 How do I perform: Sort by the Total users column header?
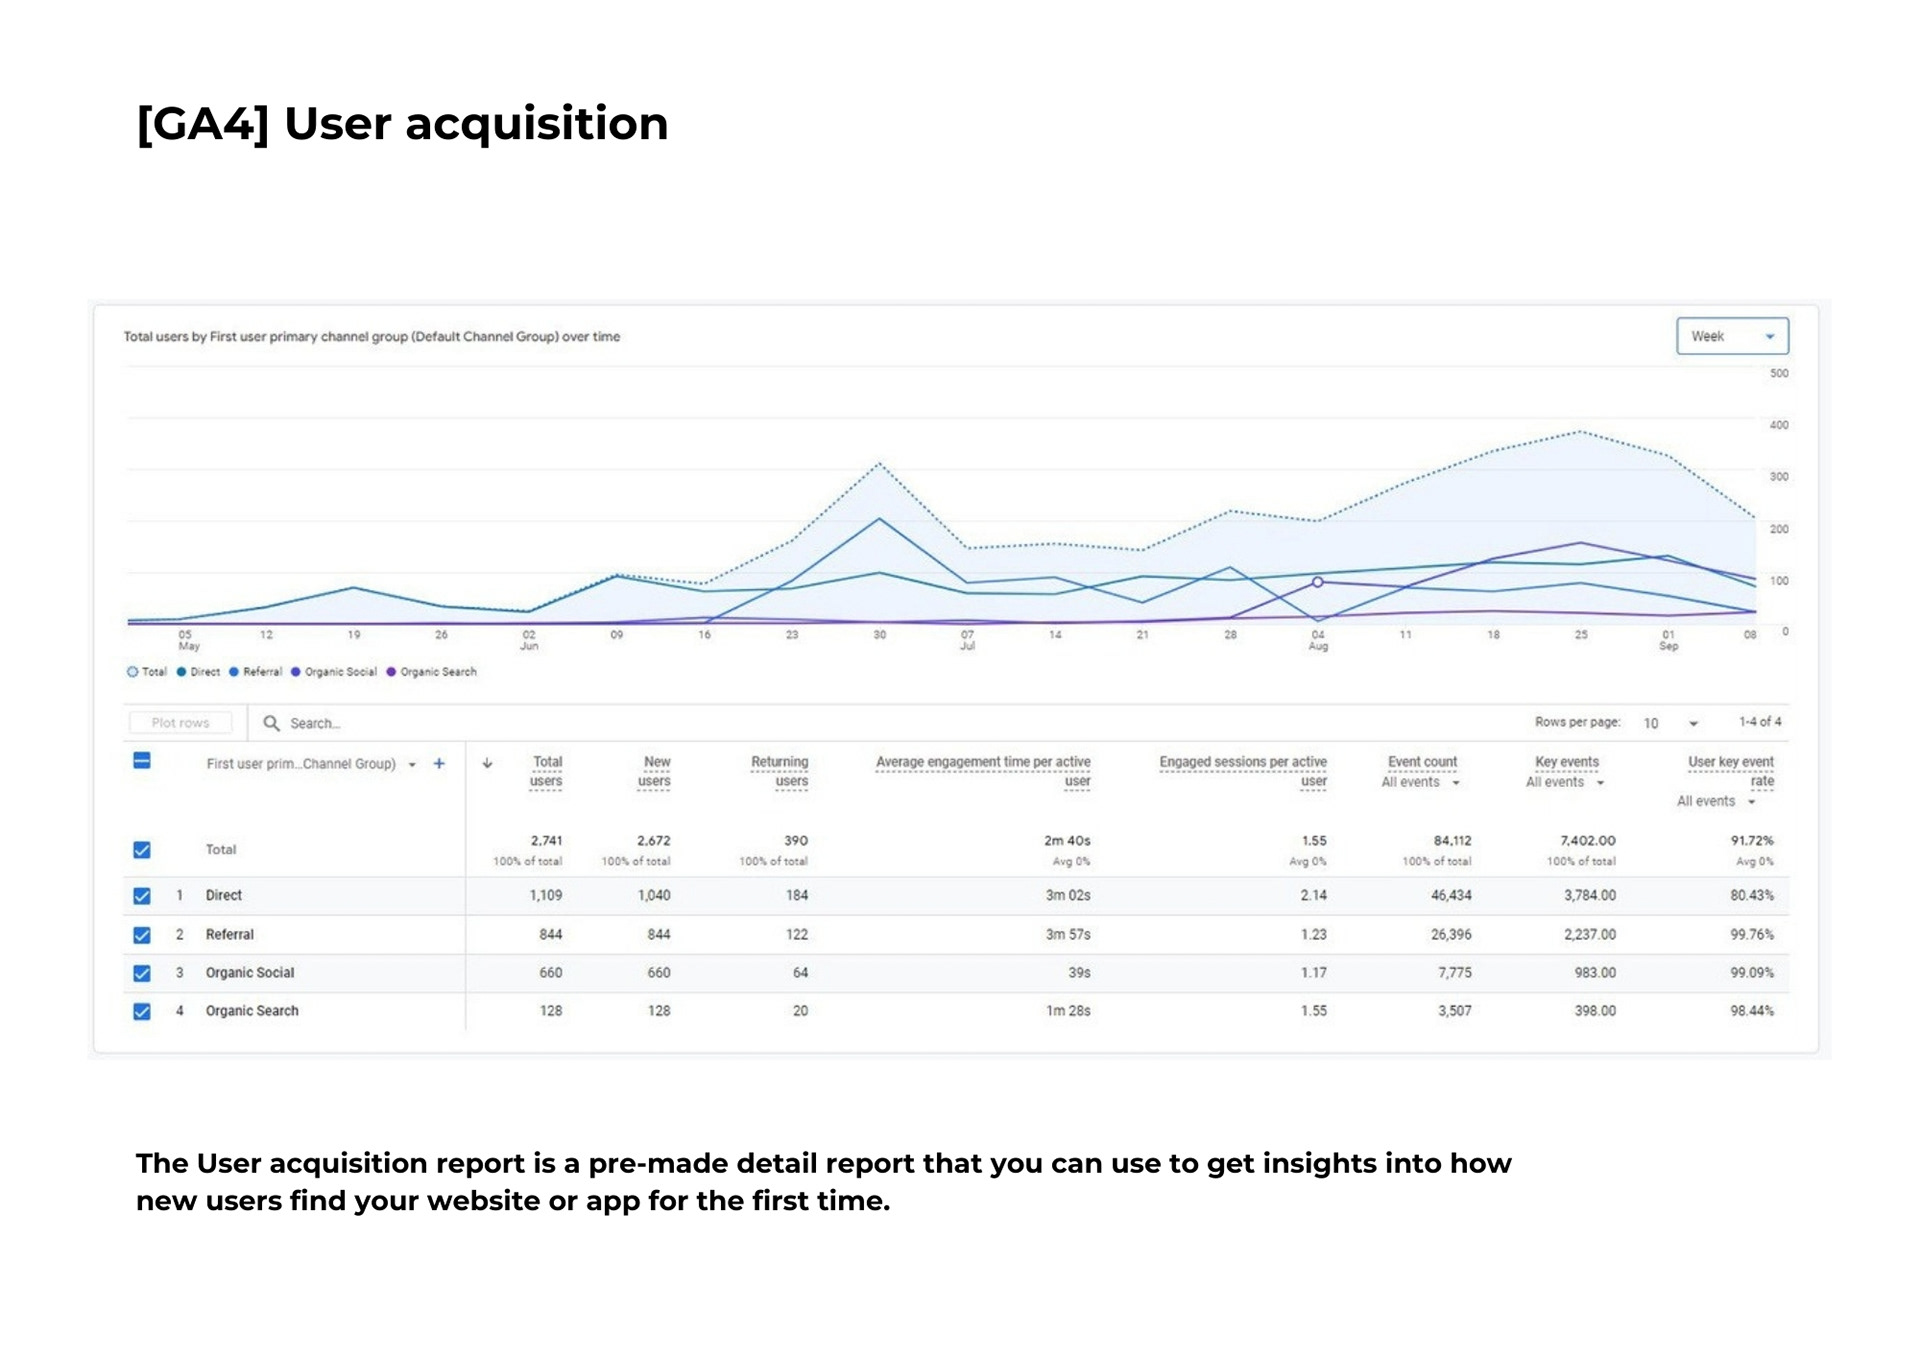pos(546,771)
